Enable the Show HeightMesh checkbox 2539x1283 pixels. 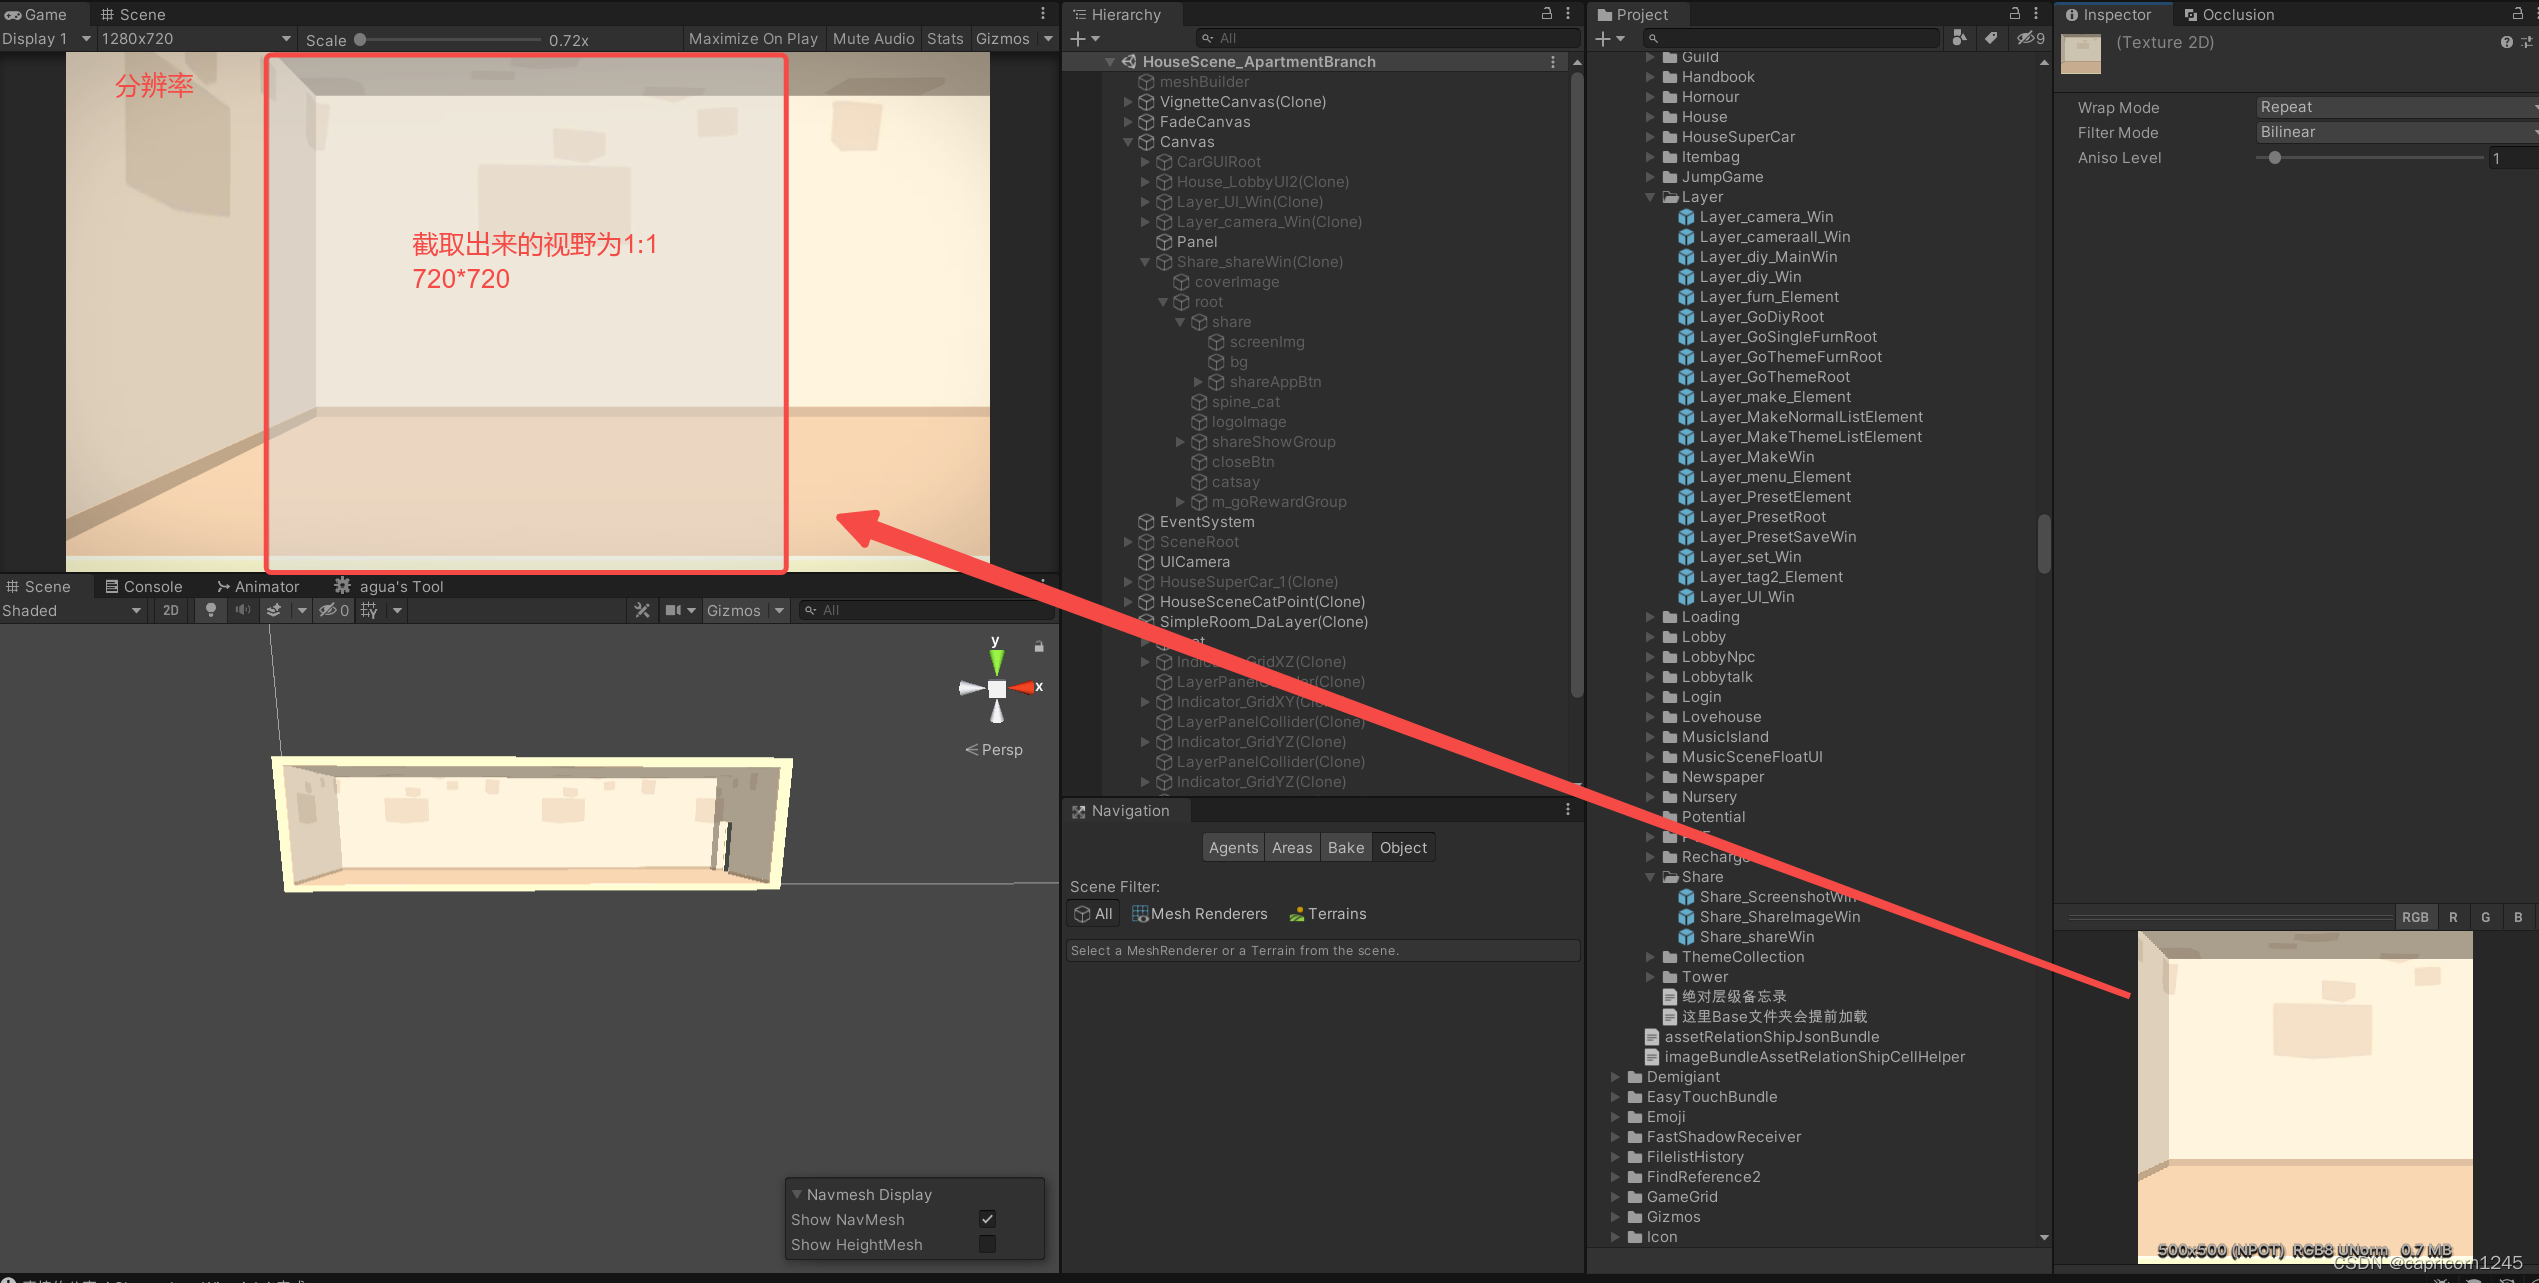[987, 1244]
